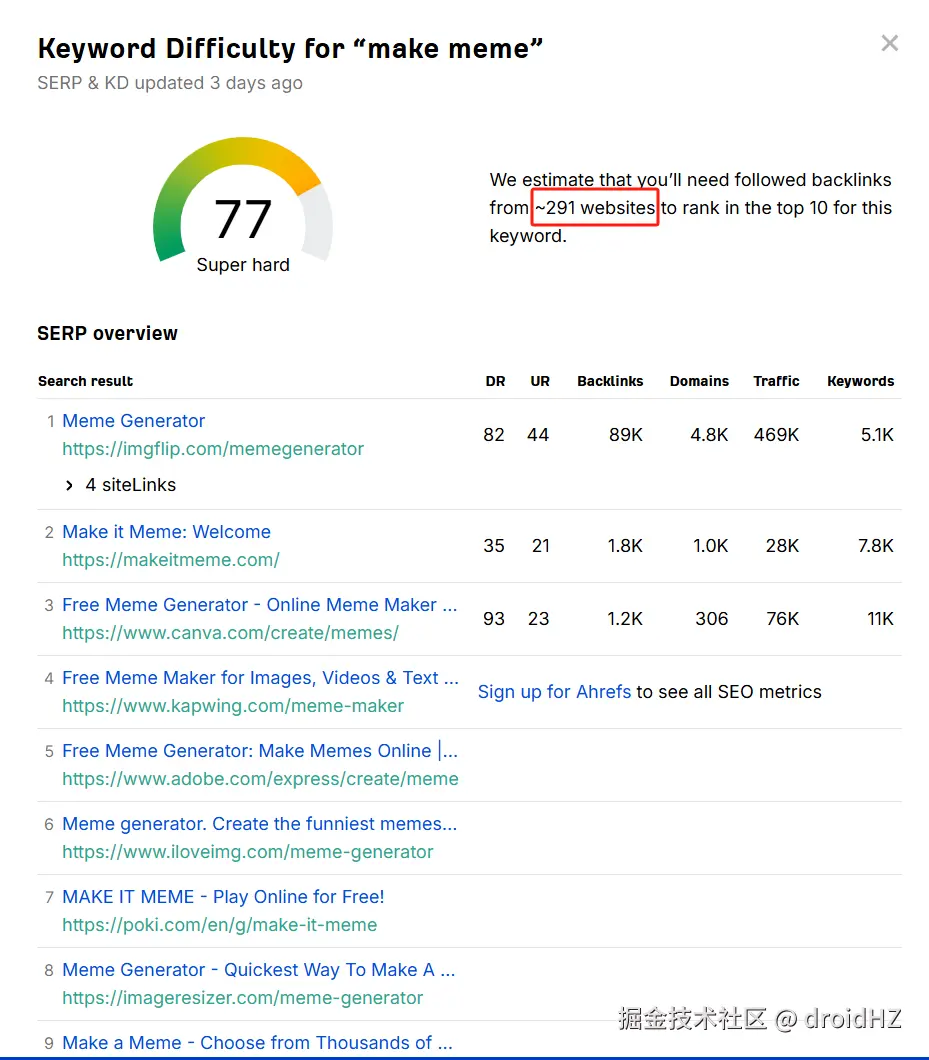The image size is (929, 1060).
Task: Open the Make it Meme: Welcome result
Action: coord(166,531)
